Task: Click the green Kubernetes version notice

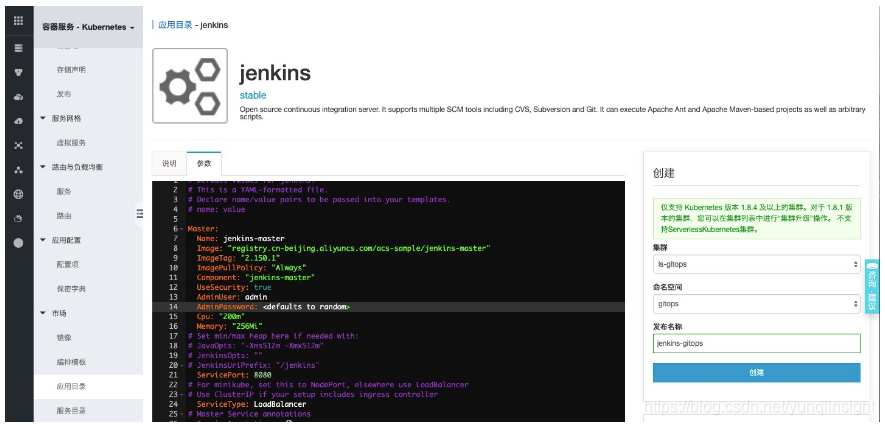Action: pyautogui.click(x=756, y=218)
